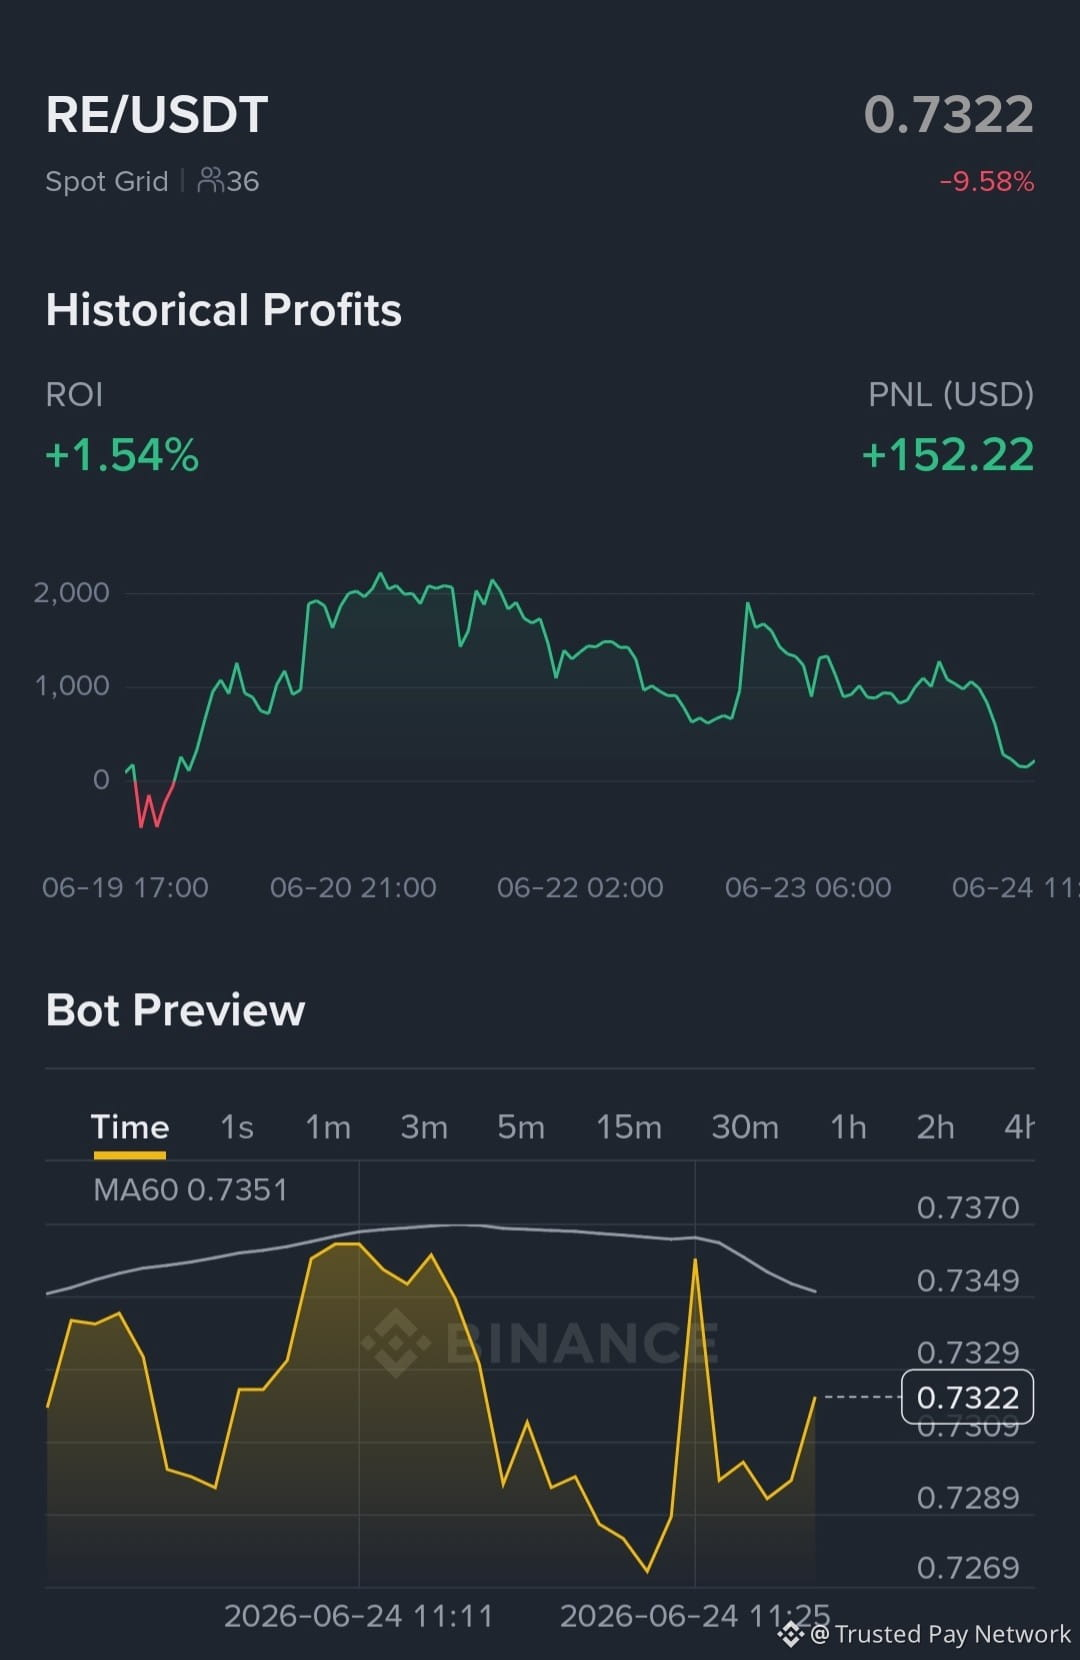1080x1660 pixels.
Task: Select the partially visible 4h interval
Action: tap(1019, 1127)
